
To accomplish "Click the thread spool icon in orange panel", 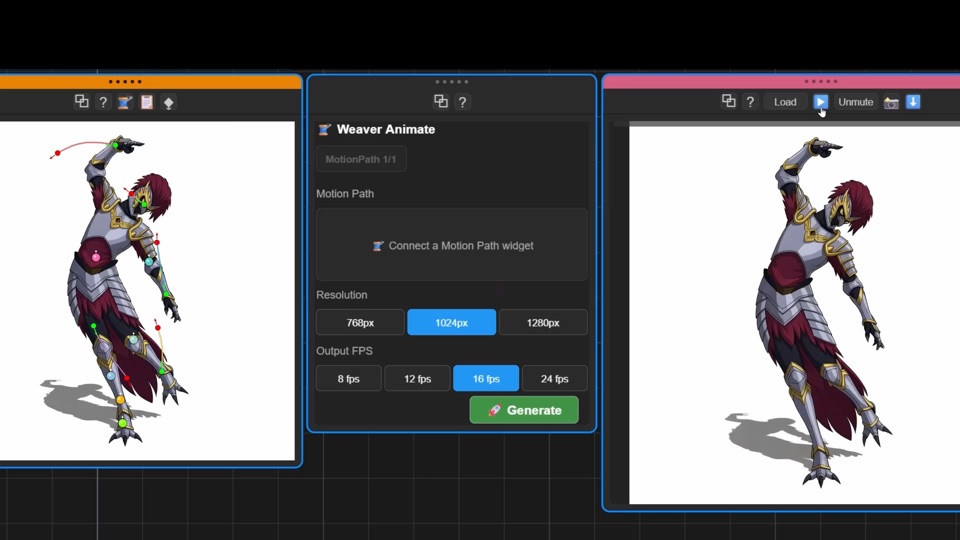I will 124,102.
